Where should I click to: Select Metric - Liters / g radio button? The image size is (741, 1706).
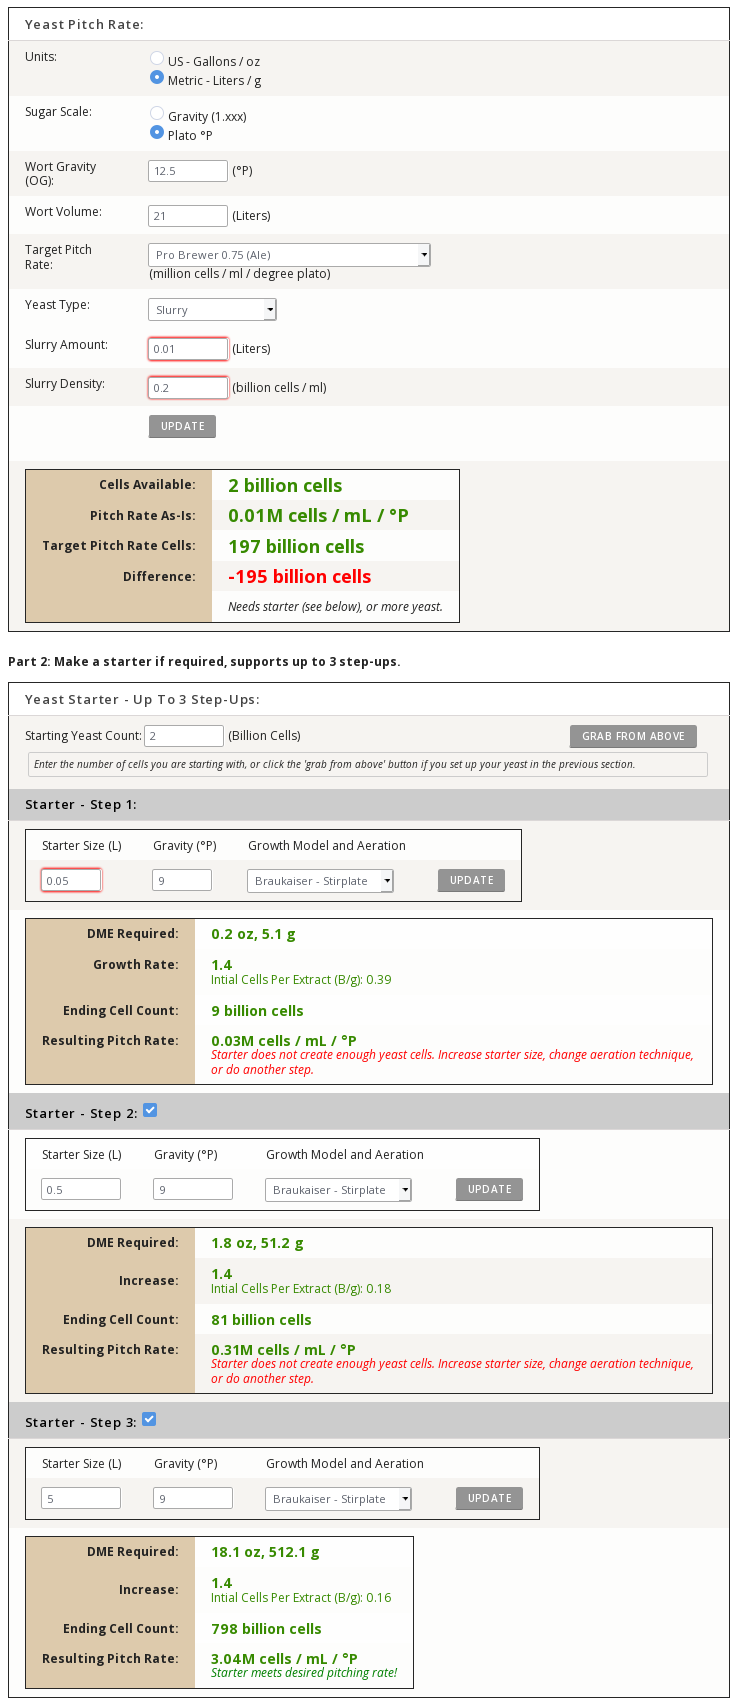coord(157,78)
